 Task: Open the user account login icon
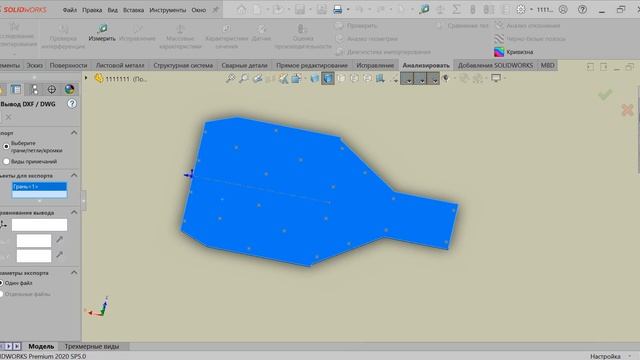pos(563,9)
